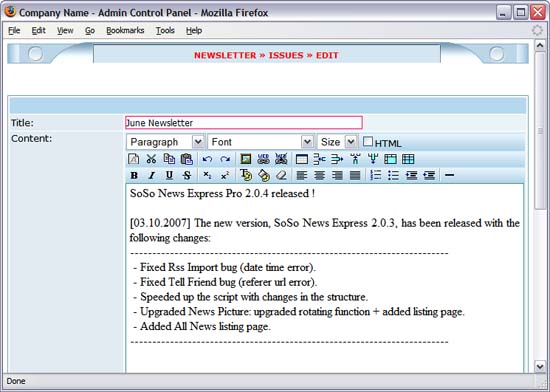Screen dimensions: 550x392
Task: Click the text 'Added All News listing page.'
Action: point(206,326)
